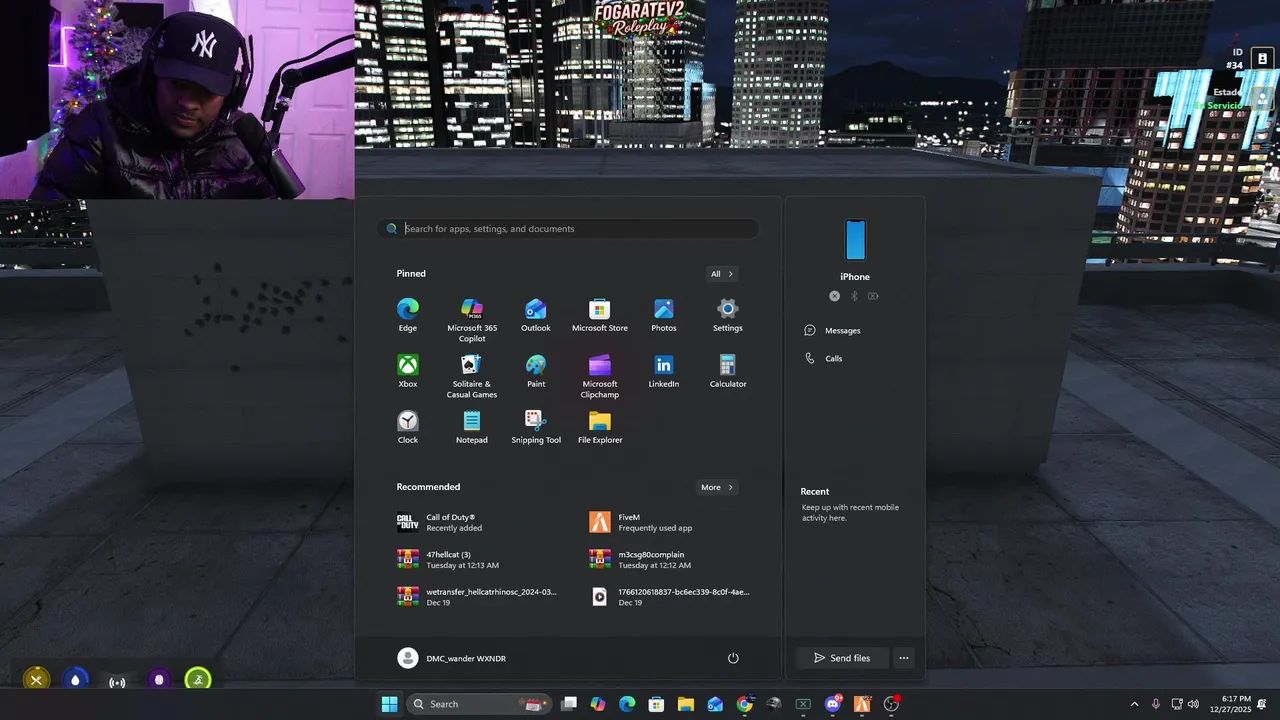Open Solitaire & Casual Games
This screenshot has width=1280, height=720.
472,376
